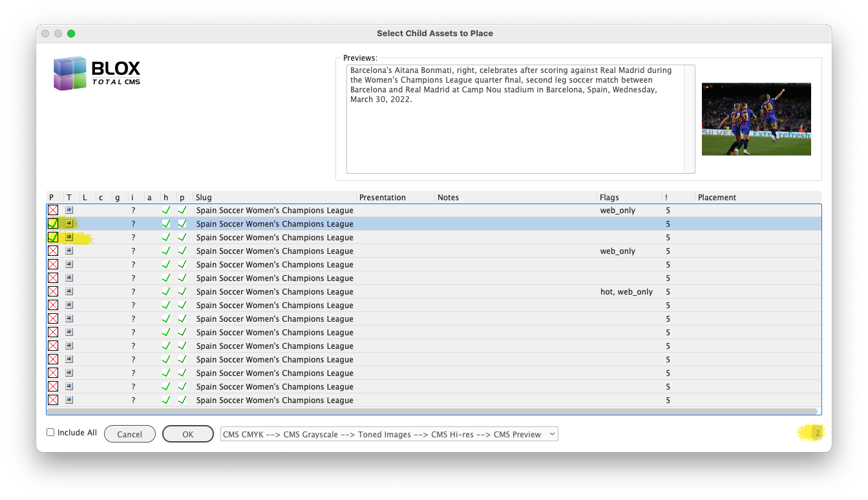The image size is (868, 500).
Task: Click the L column header
Action: (x=85, y=197)
